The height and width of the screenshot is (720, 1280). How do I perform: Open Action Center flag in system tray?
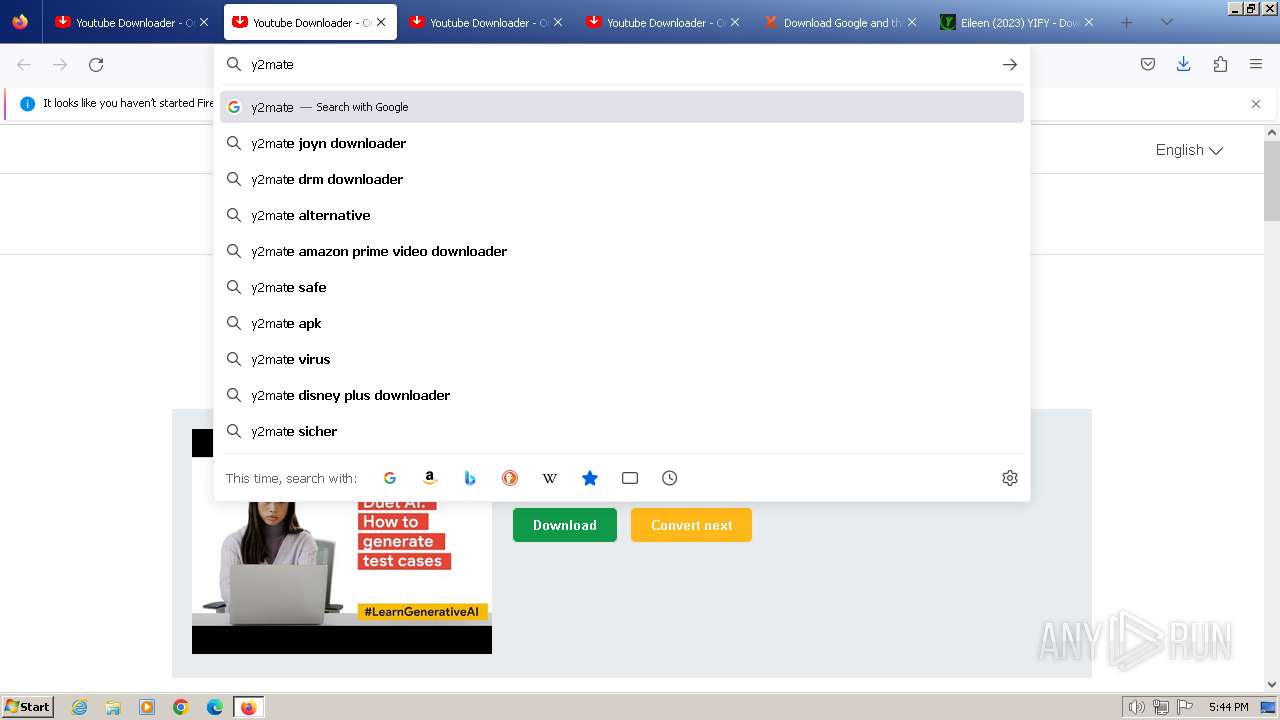pos(1185,707)
